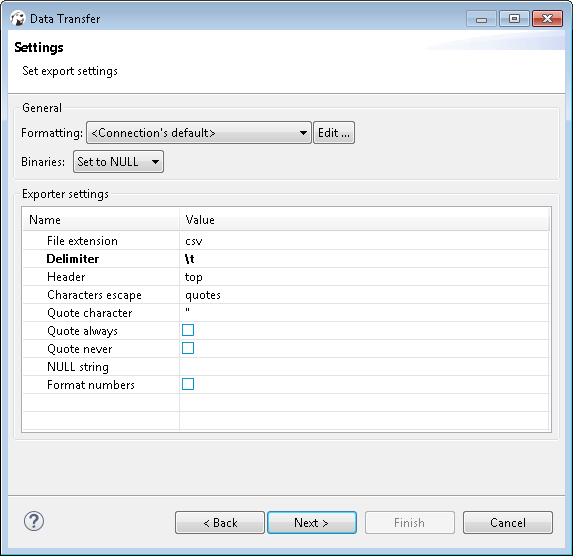Click the Cancel button
The width and height of the screenshot is (573, 556).
coord(508,523)
